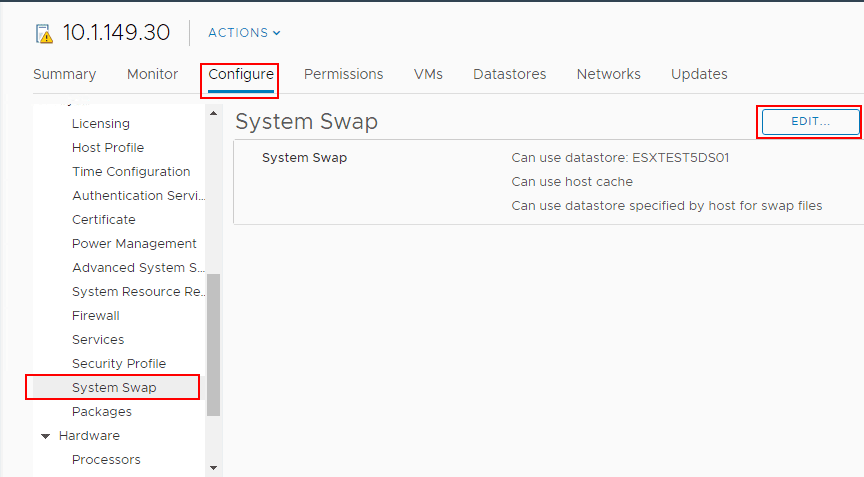Collapse the Hardware tree section
Screen dimensions: 864x477
coord(45,436)
